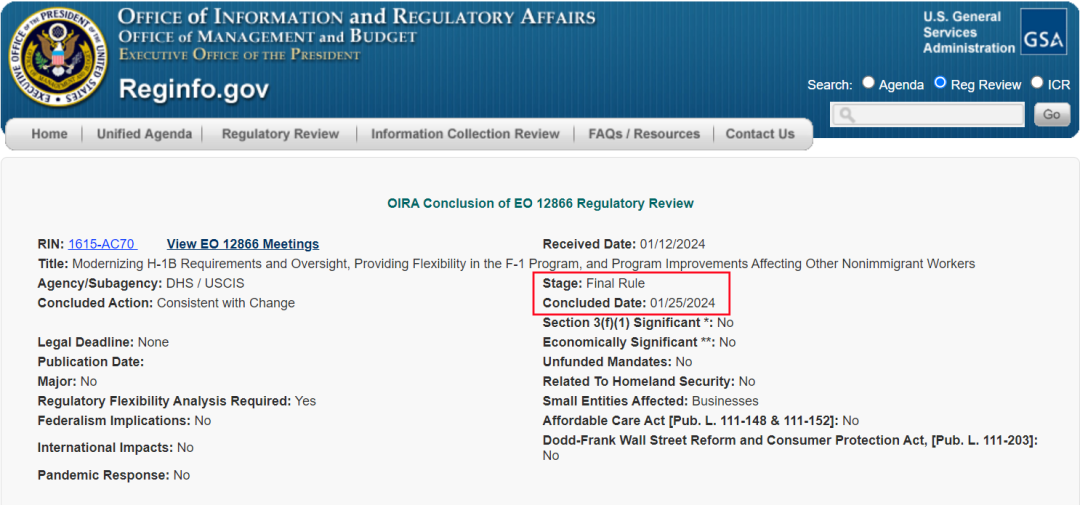The image size is (1080, 505).
Task: Click U.S. General Services Administration text
Action: pos(968,32)
